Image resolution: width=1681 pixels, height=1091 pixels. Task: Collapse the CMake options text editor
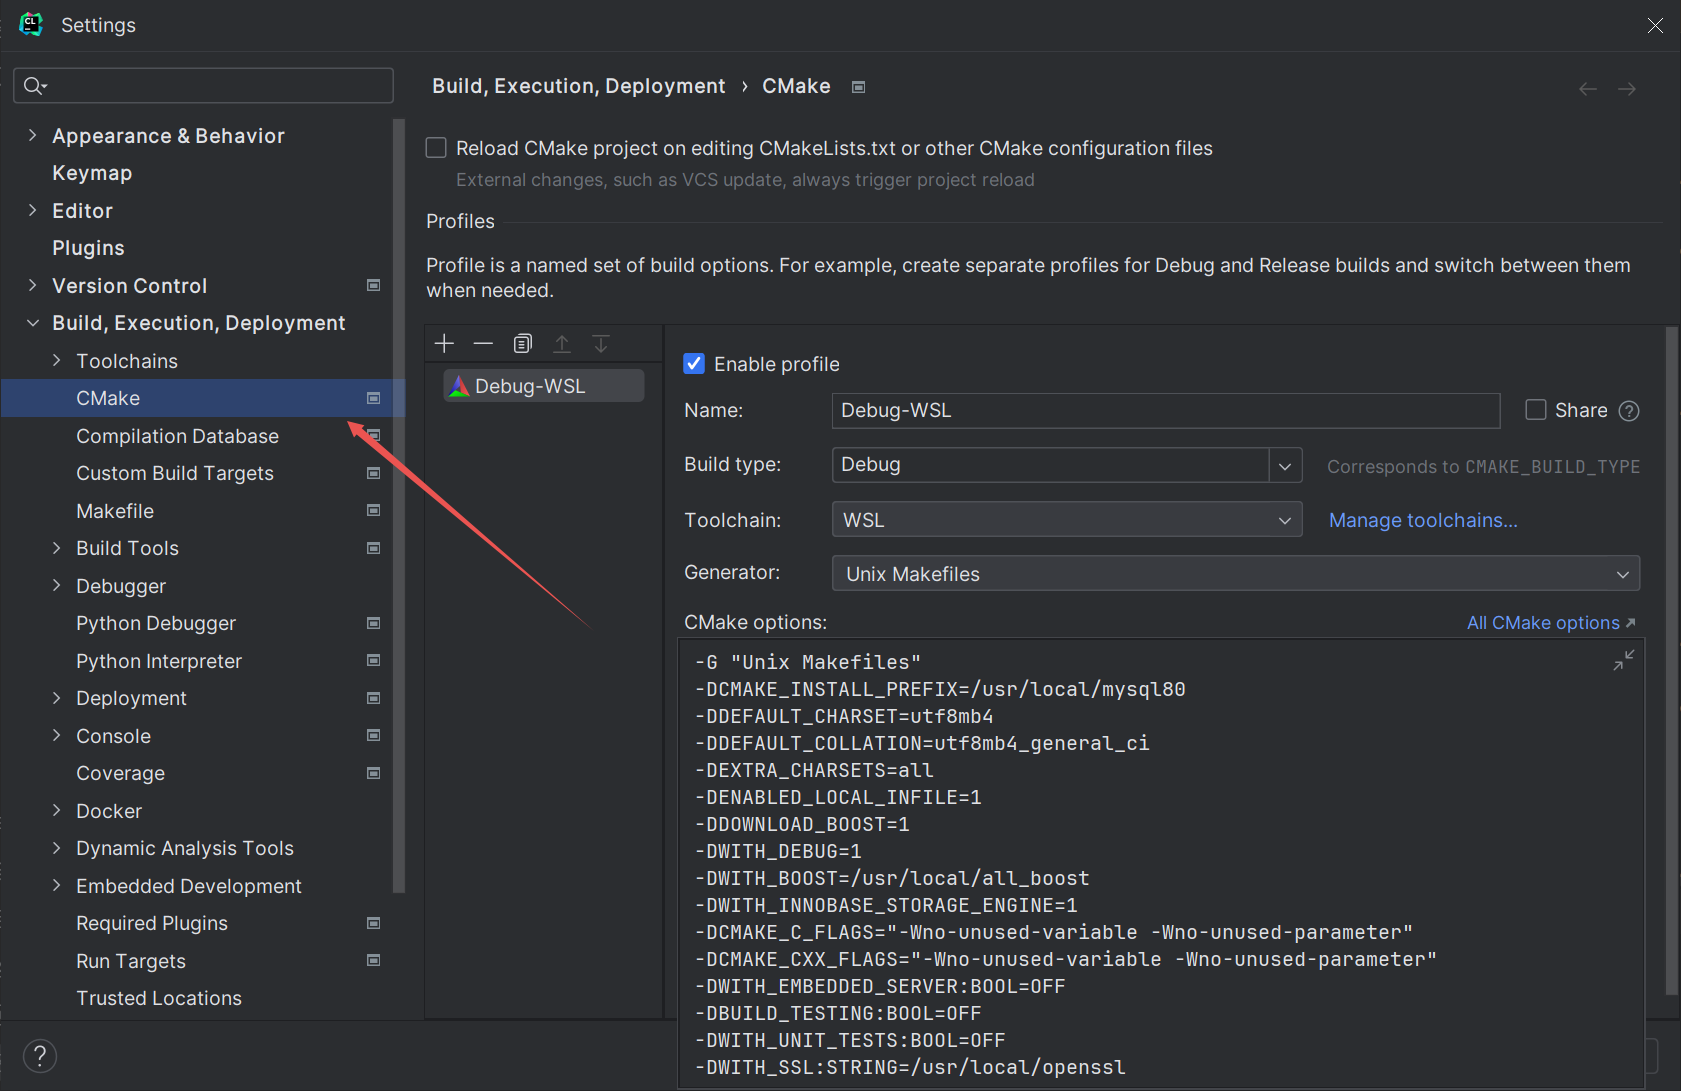click(x=1624, y=660)
